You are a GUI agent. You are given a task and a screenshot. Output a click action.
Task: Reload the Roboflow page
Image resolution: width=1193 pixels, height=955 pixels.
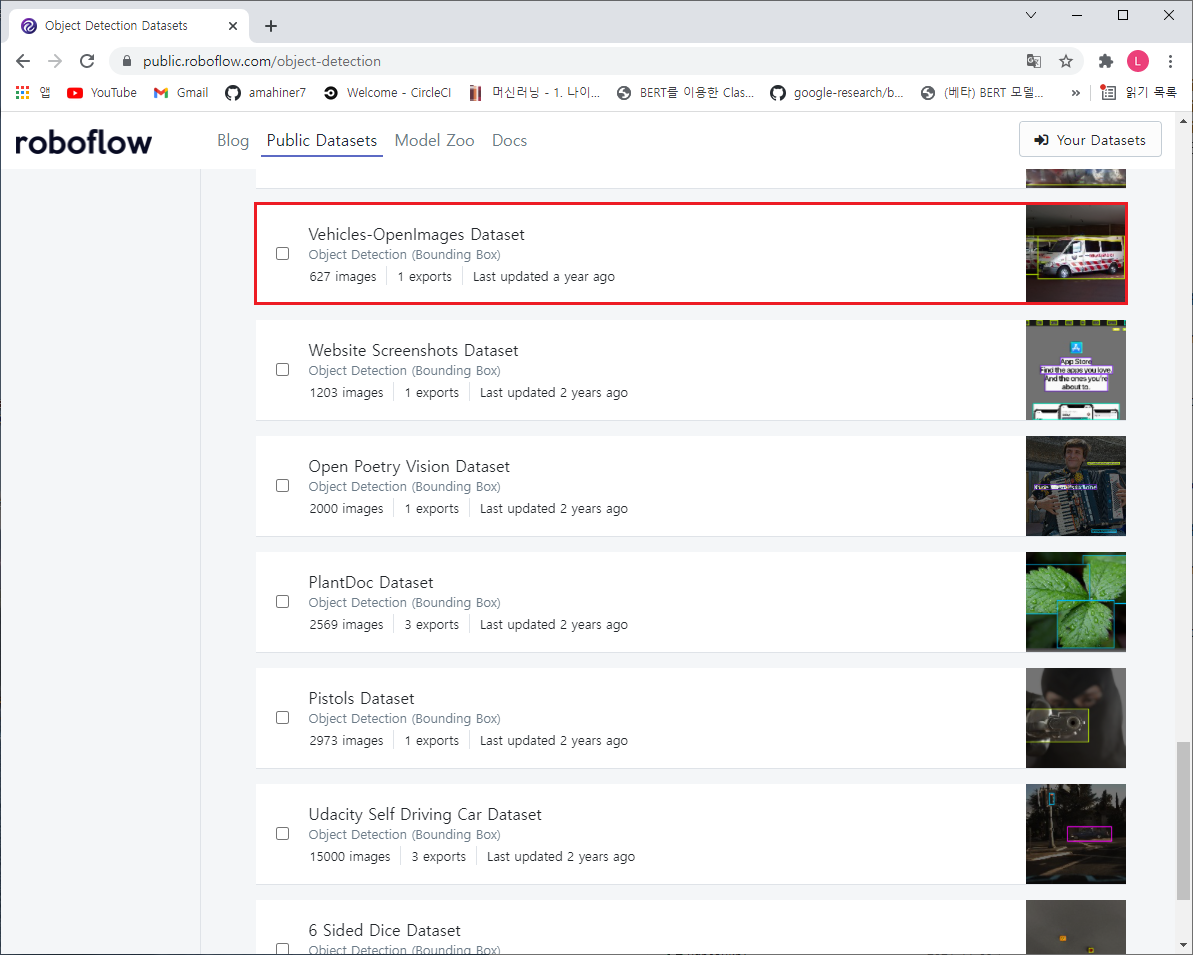click(x=87, y=61)
